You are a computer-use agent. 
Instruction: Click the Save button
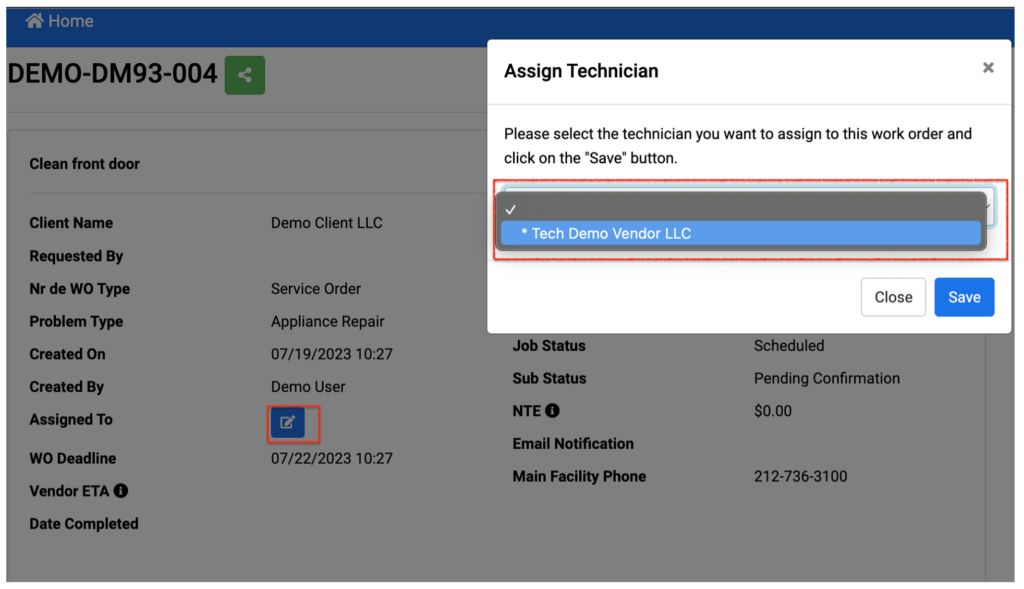click(x=964, y=297)
